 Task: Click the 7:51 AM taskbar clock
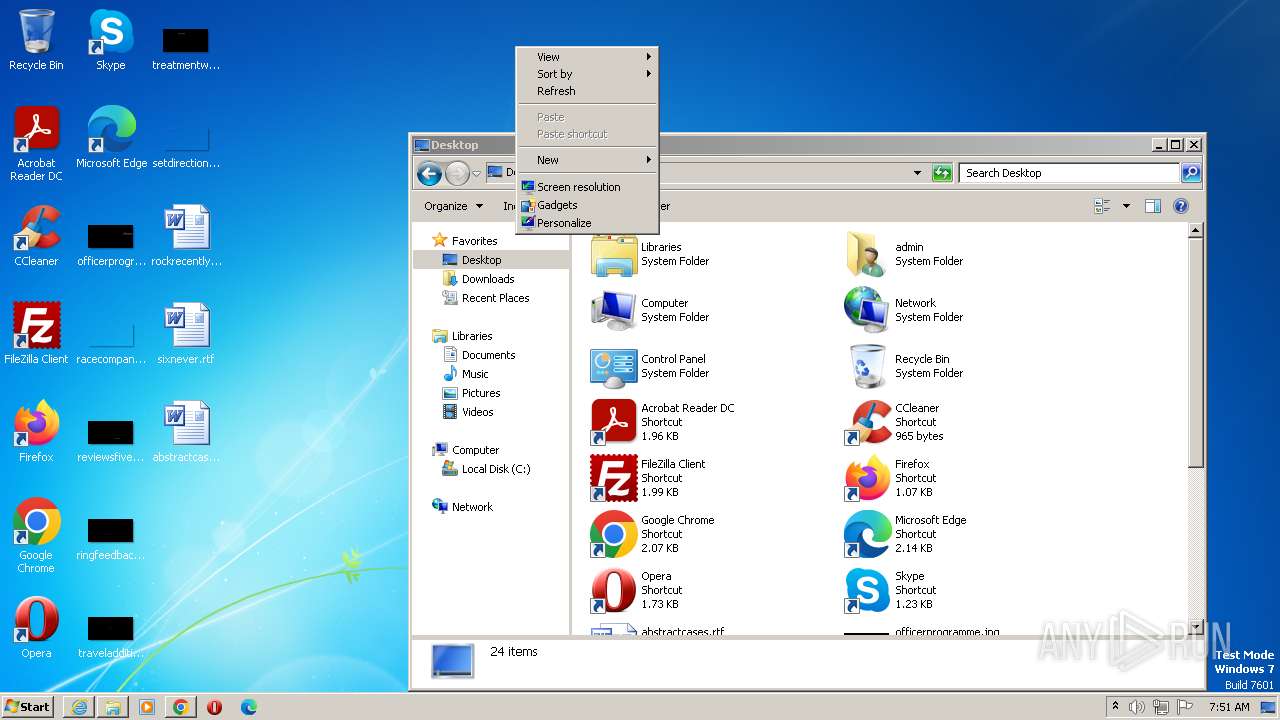1229,707
